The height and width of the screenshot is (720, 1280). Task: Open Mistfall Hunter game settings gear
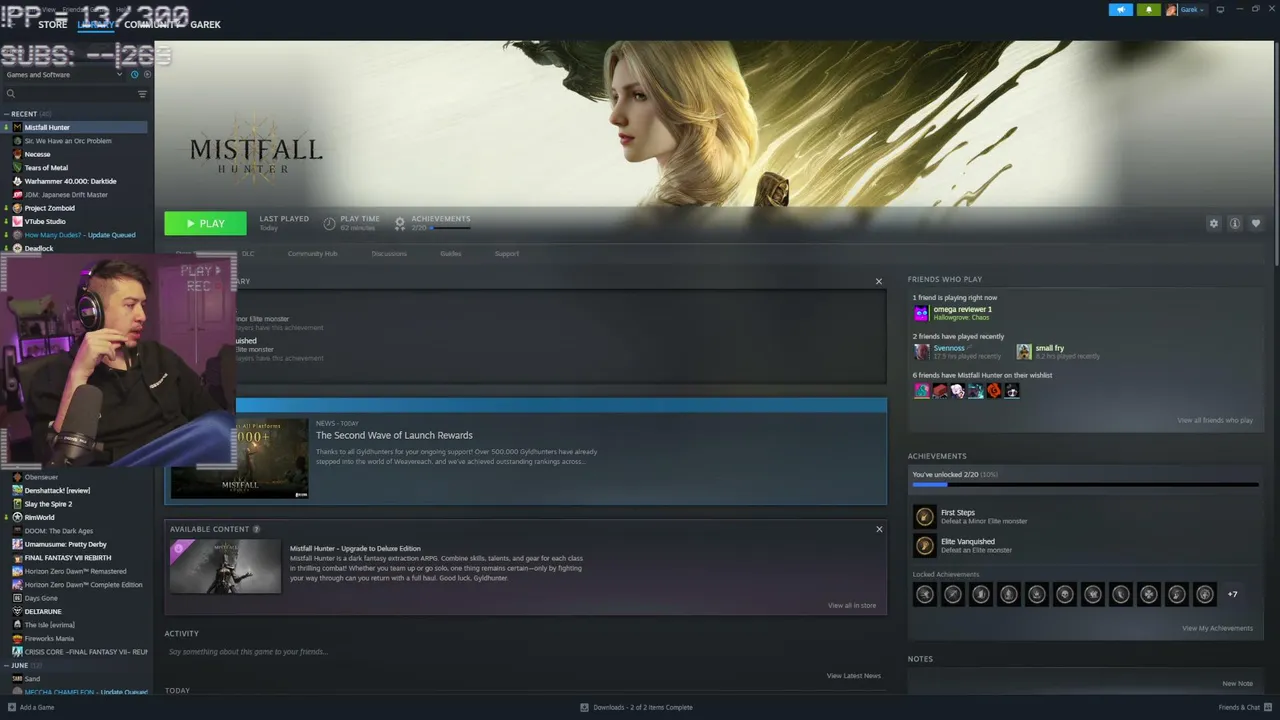coord(1214,224)
